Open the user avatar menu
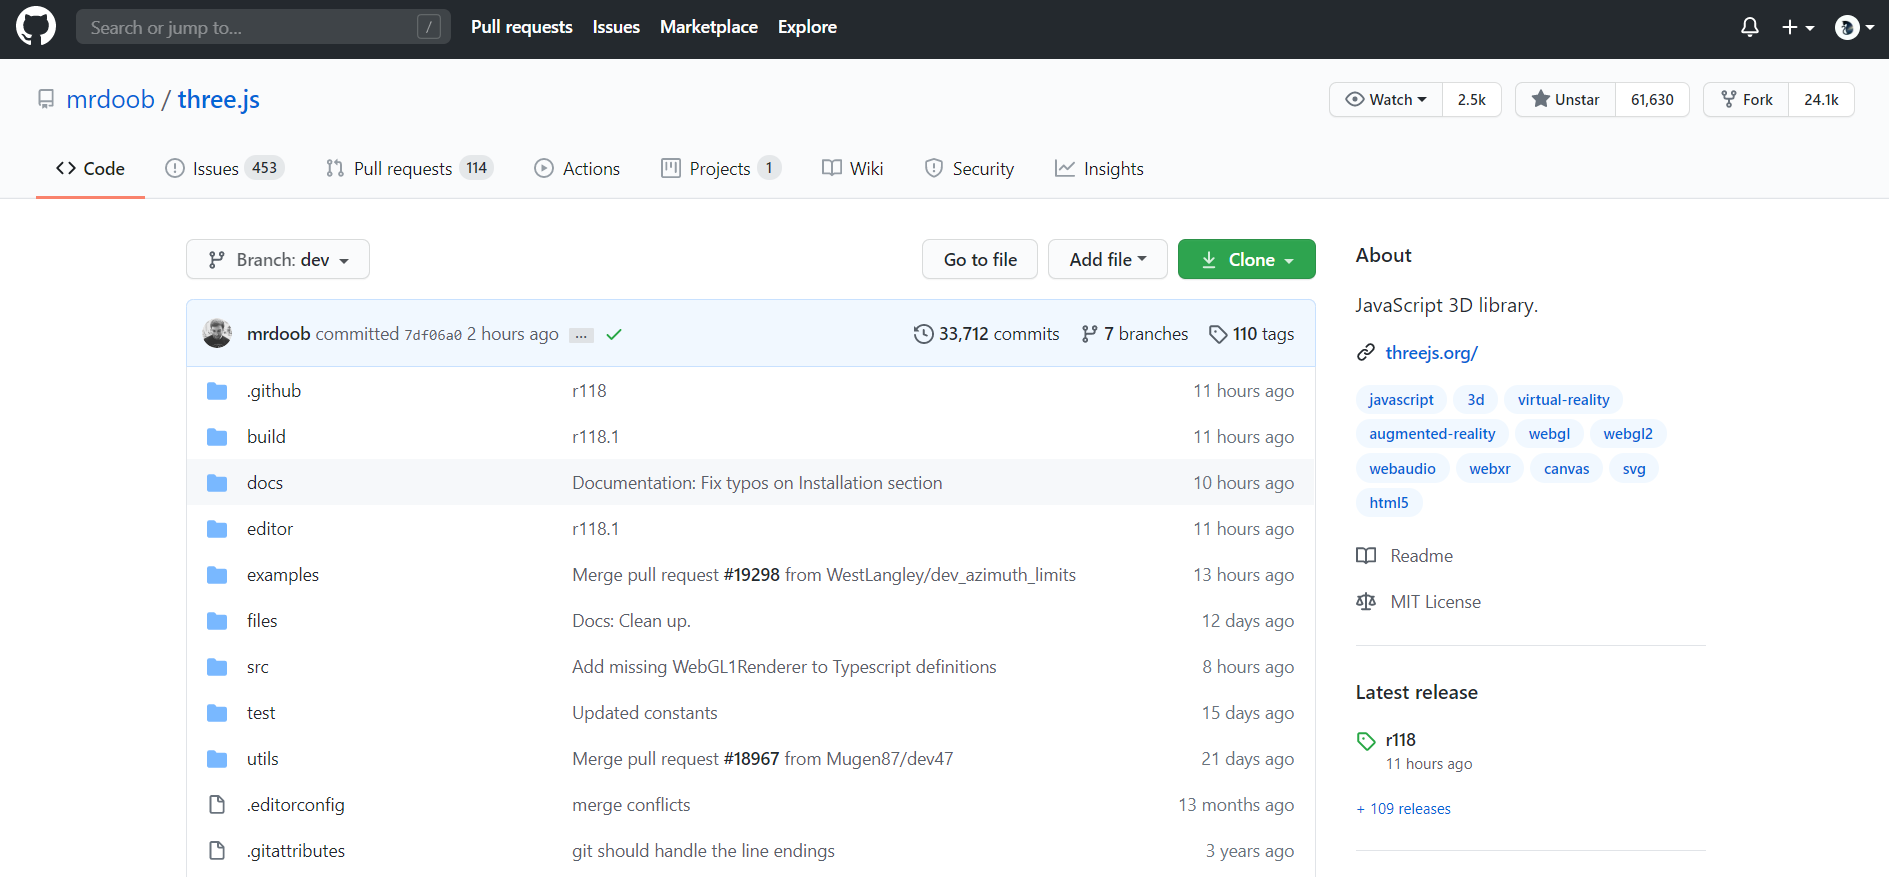This screenshot has height=877, width=1889. coord(1854,27)
